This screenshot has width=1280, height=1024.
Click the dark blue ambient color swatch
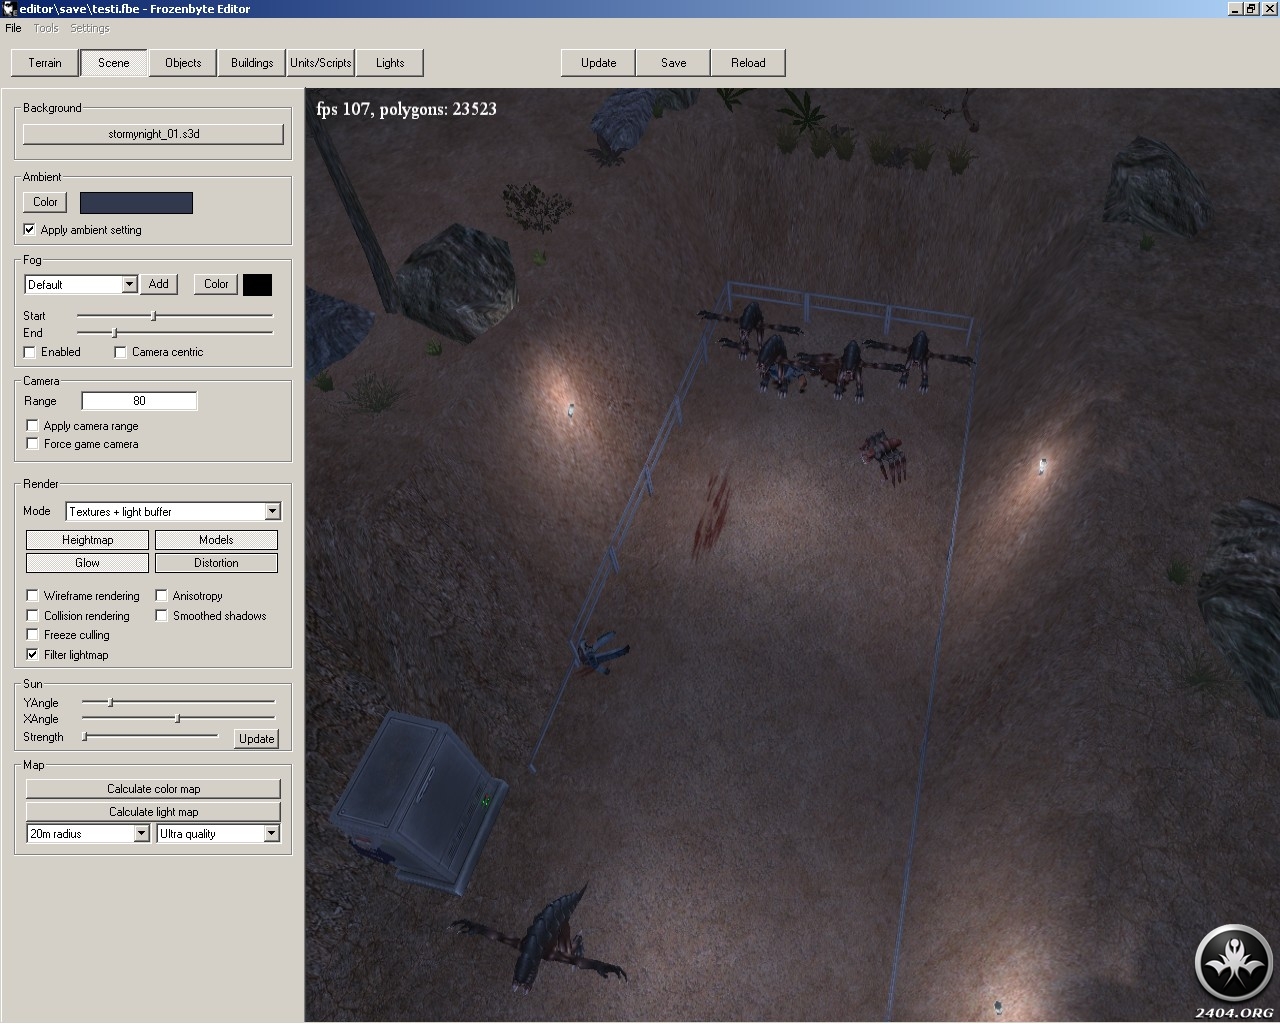coord(136,203)
